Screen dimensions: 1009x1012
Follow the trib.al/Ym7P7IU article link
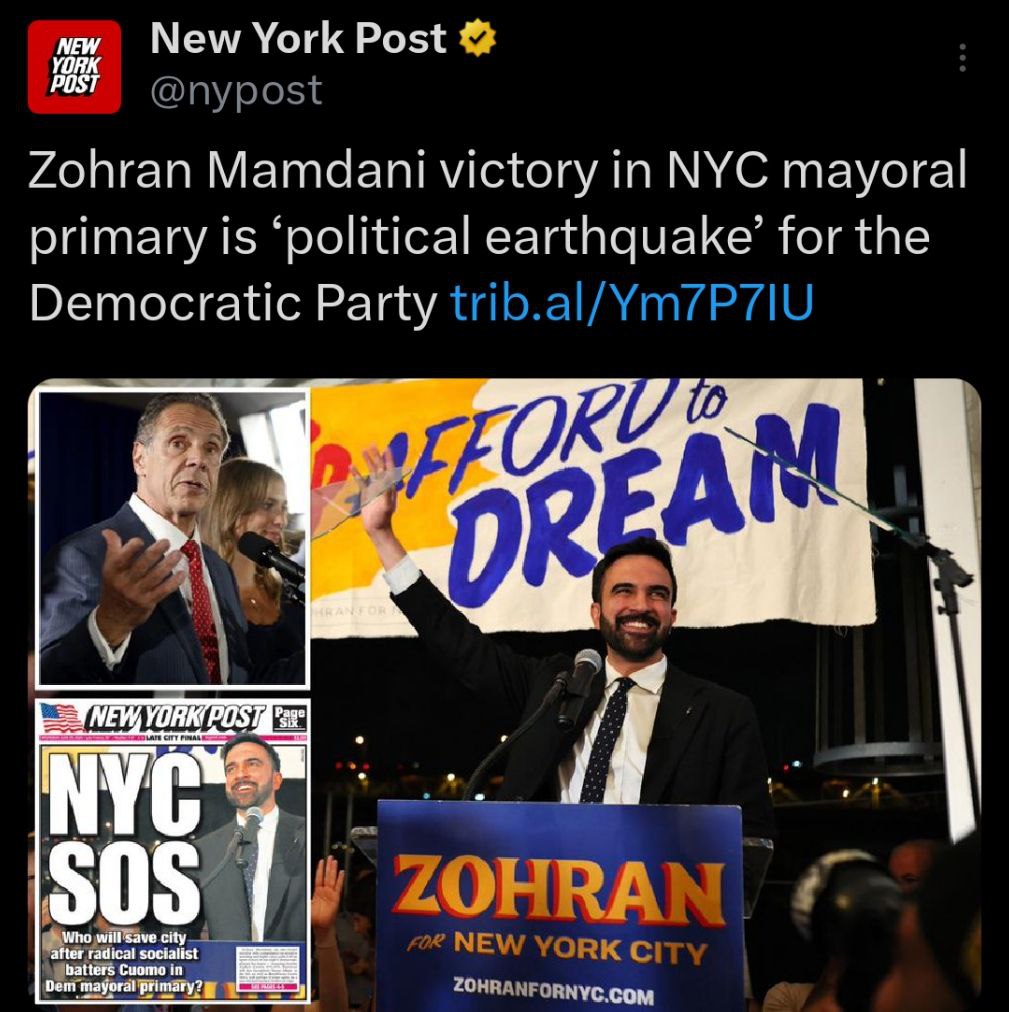[x=631, y=302]
